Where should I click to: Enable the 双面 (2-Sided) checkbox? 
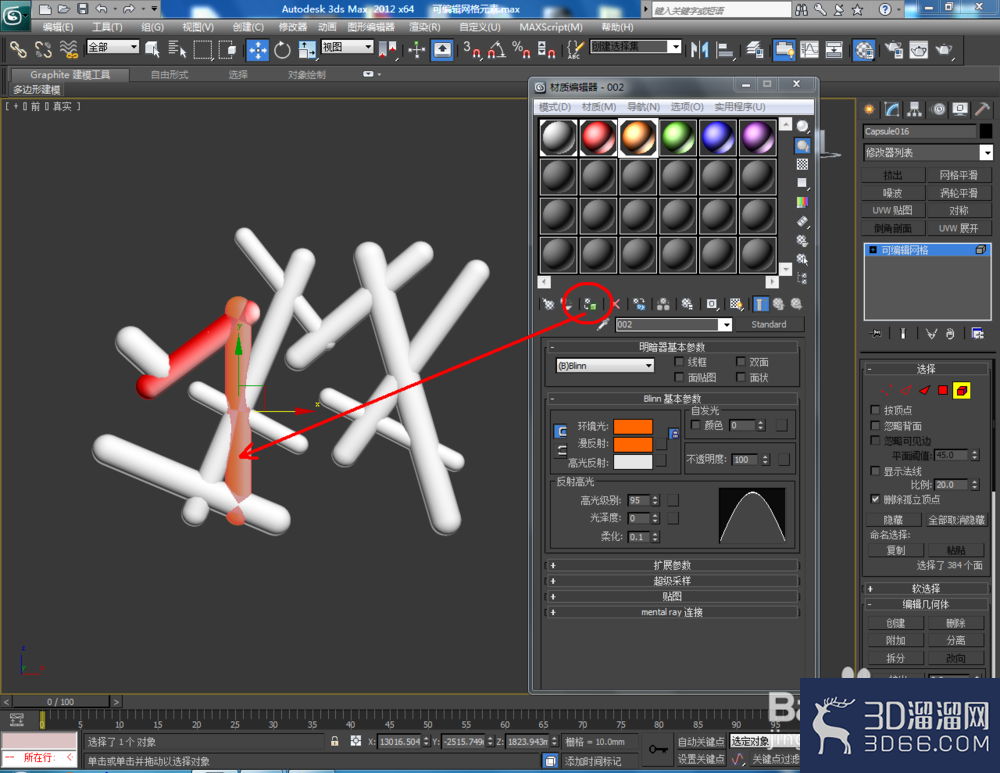point(740,362)
